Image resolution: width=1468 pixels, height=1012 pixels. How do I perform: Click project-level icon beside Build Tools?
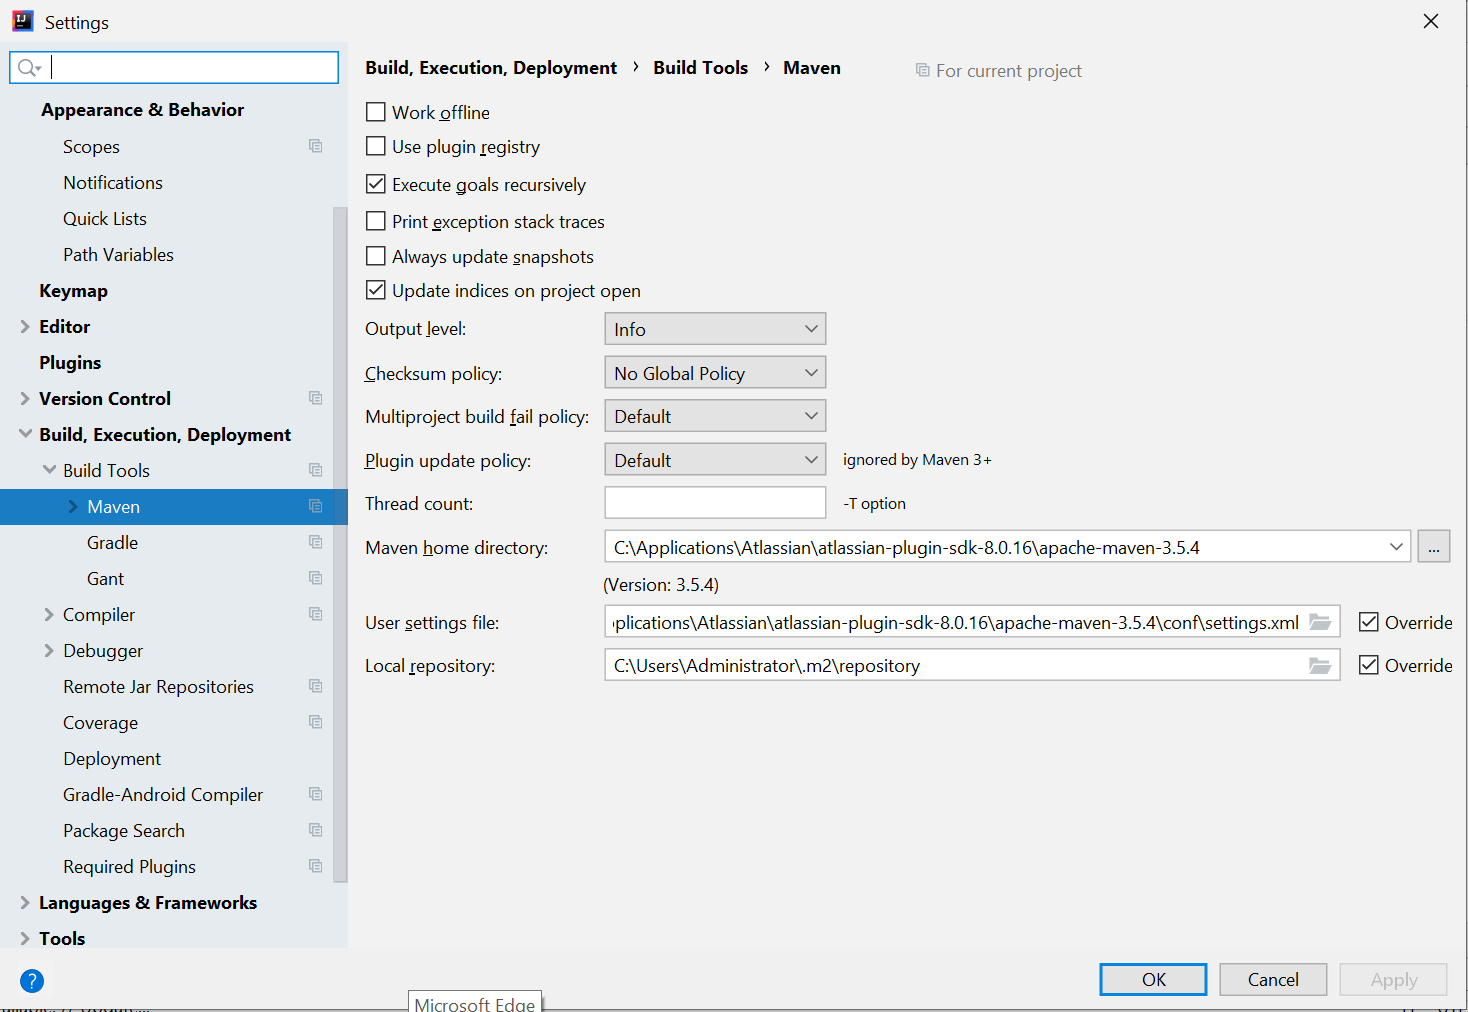[316, 470]
